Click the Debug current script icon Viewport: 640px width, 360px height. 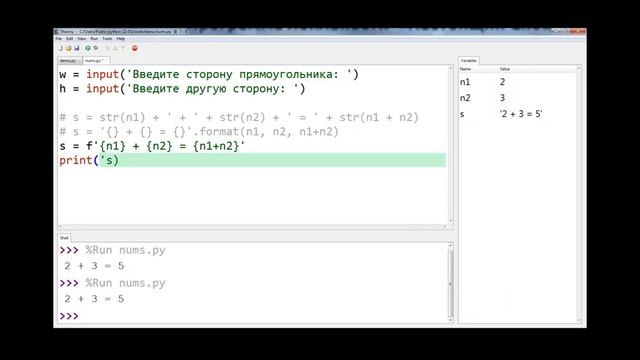point(96,48)
